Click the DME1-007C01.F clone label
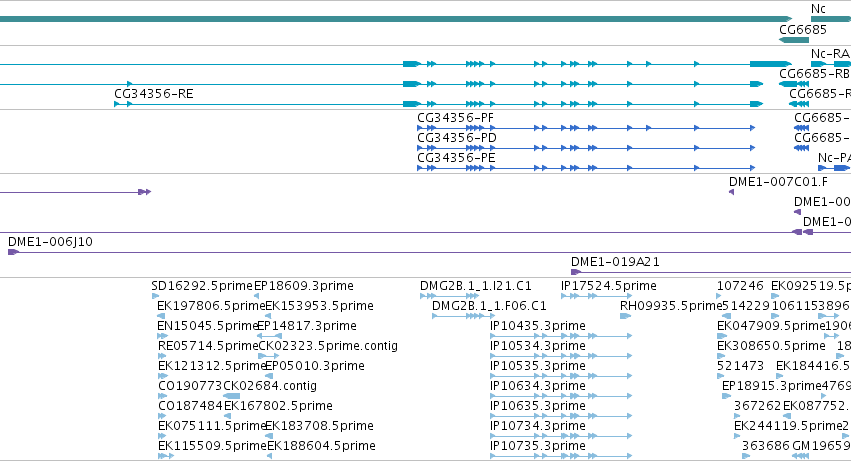The height and width of the screenshot is (461, 851). (x=778, y=182)
